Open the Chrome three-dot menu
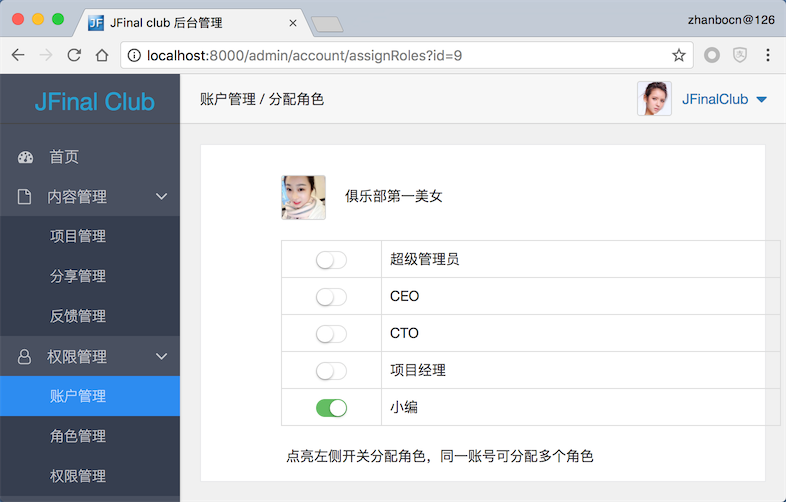Viewport: 786px width, 502px height. (767, 55)
